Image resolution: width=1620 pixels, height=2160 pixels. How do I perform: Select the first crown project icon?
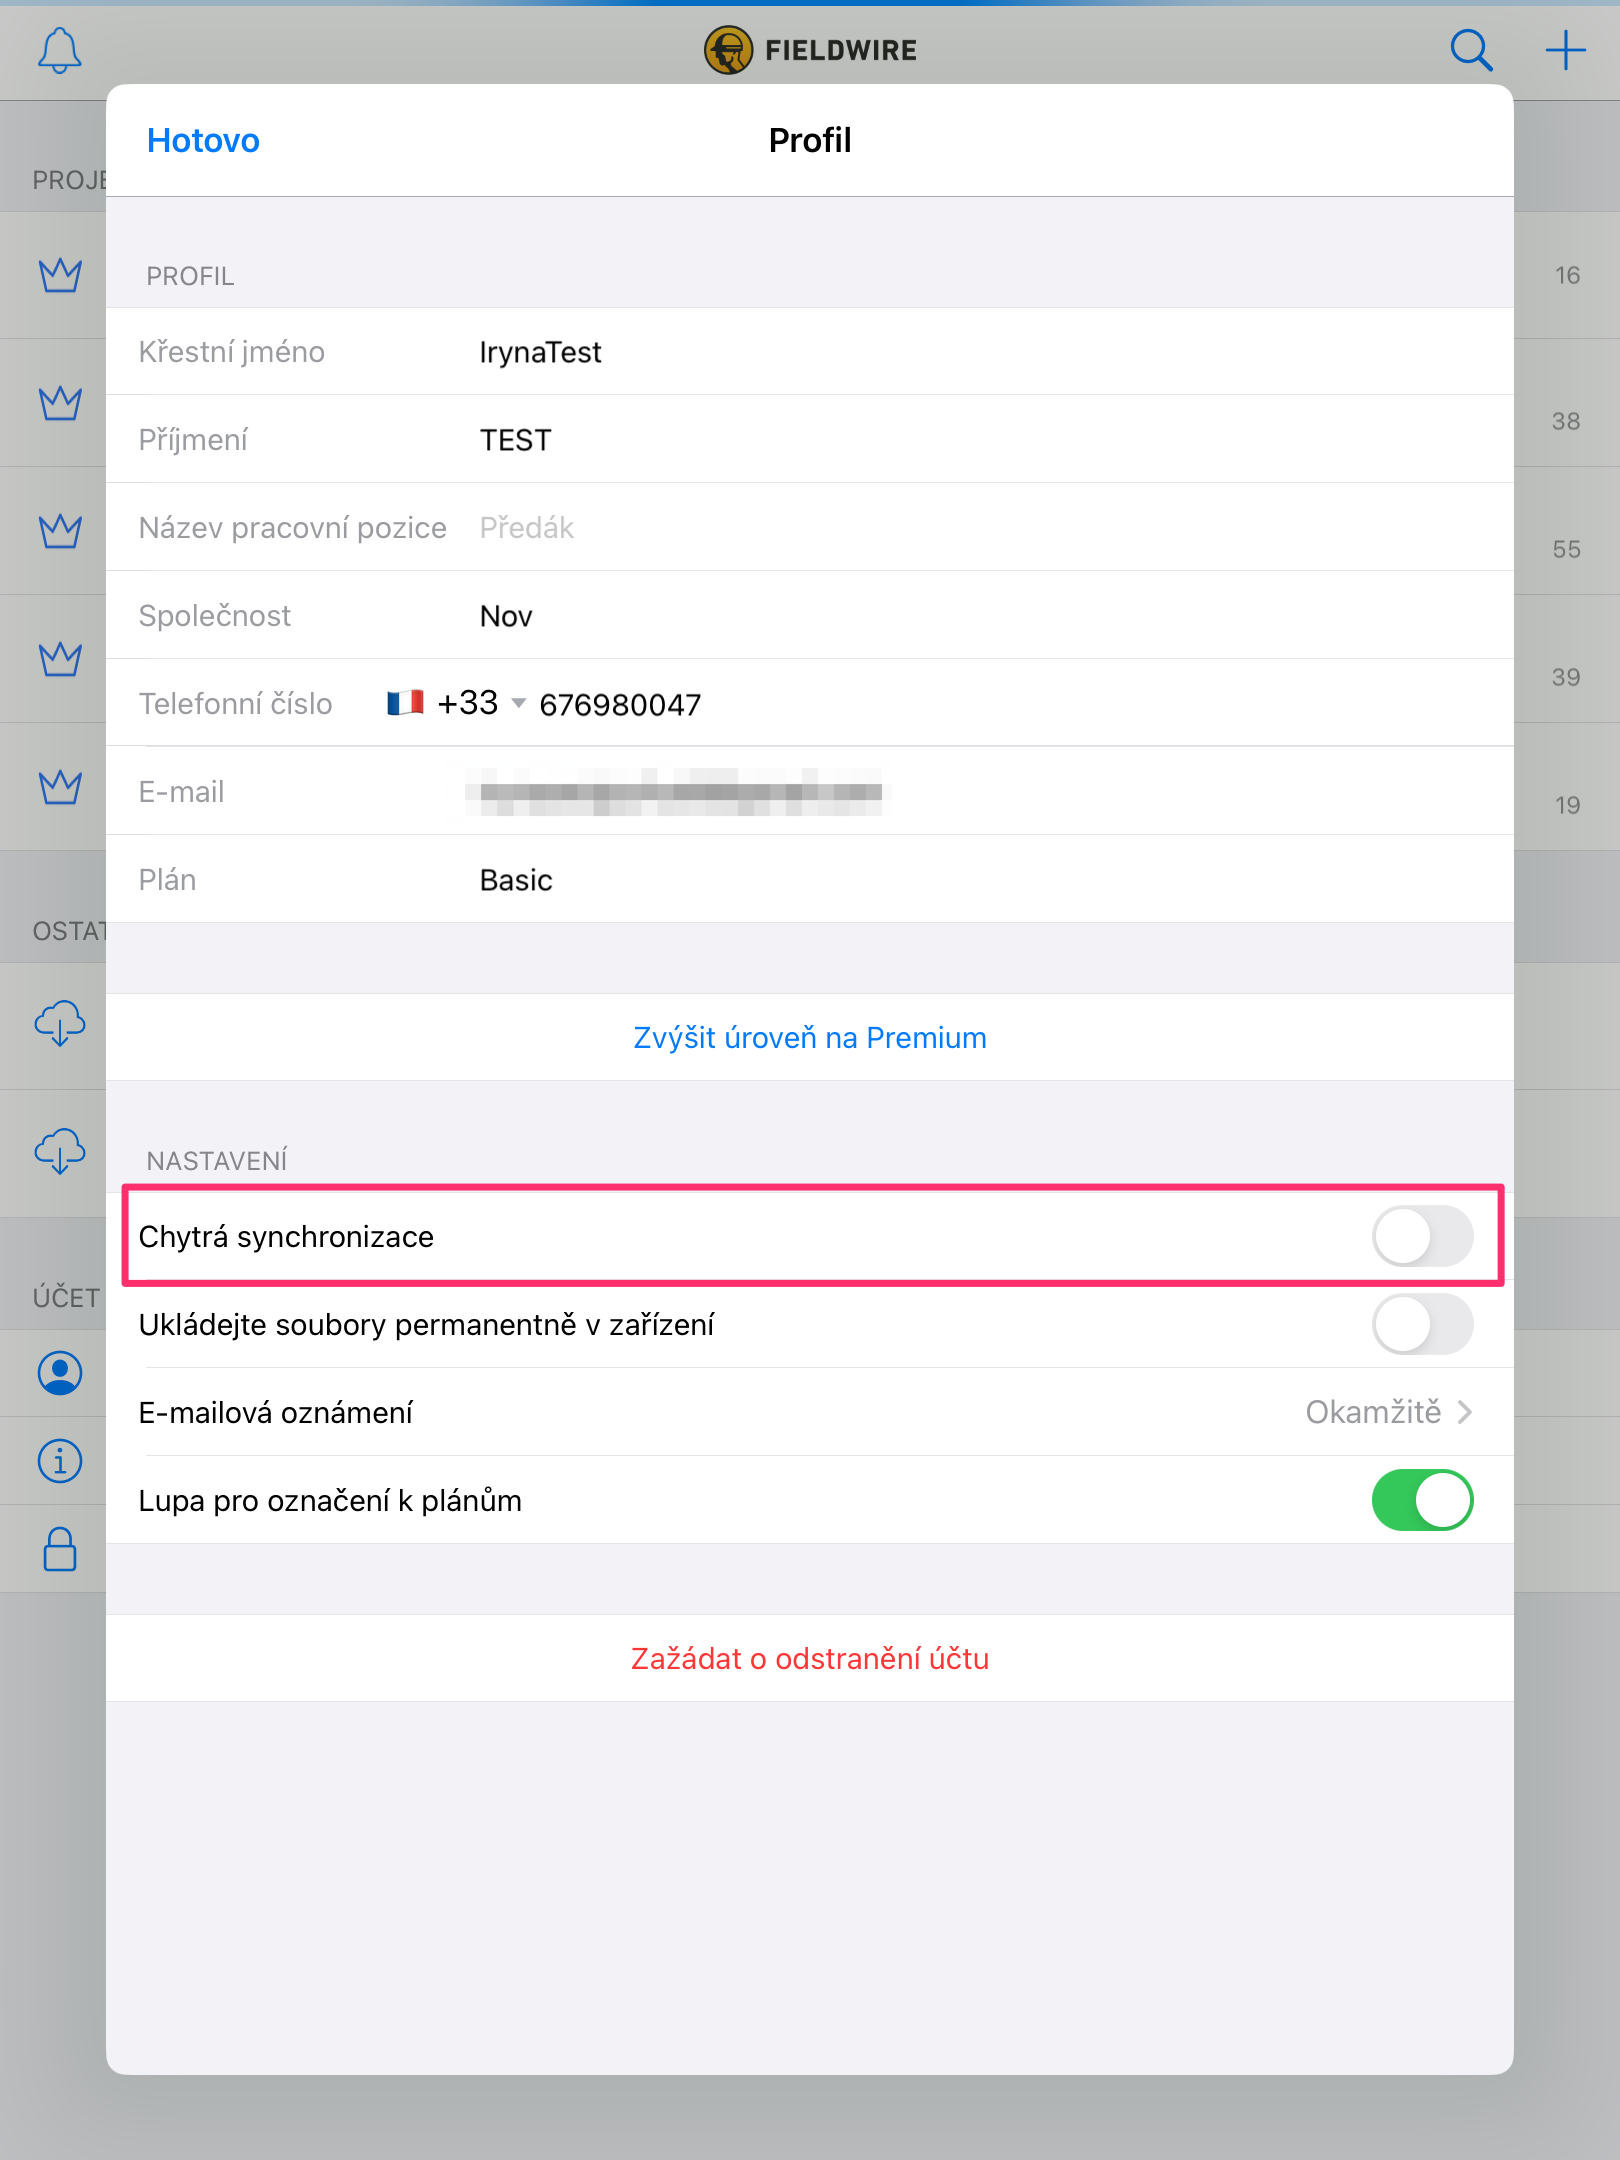point(60,275)
